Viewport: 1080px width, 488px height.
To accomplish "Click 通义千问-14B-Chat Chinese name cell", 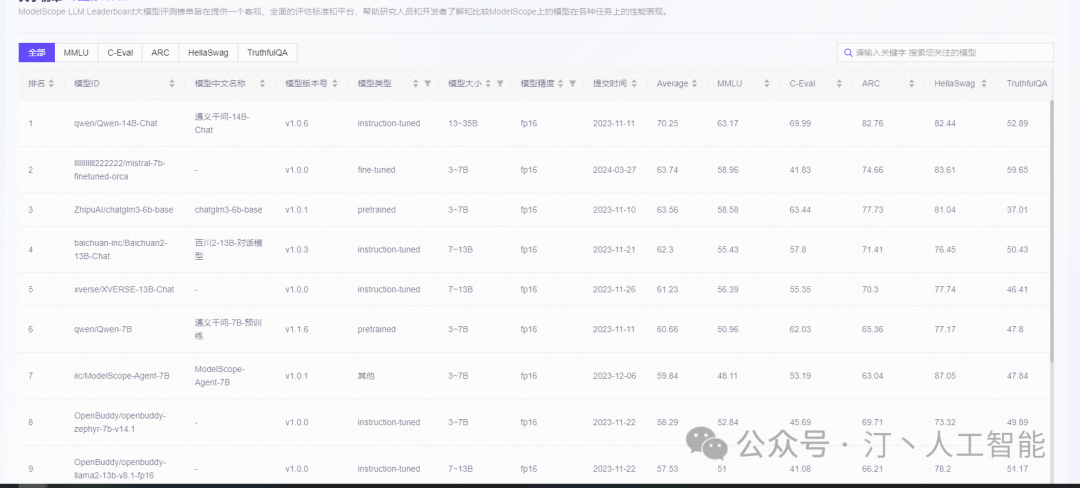I will click(222, 123).
